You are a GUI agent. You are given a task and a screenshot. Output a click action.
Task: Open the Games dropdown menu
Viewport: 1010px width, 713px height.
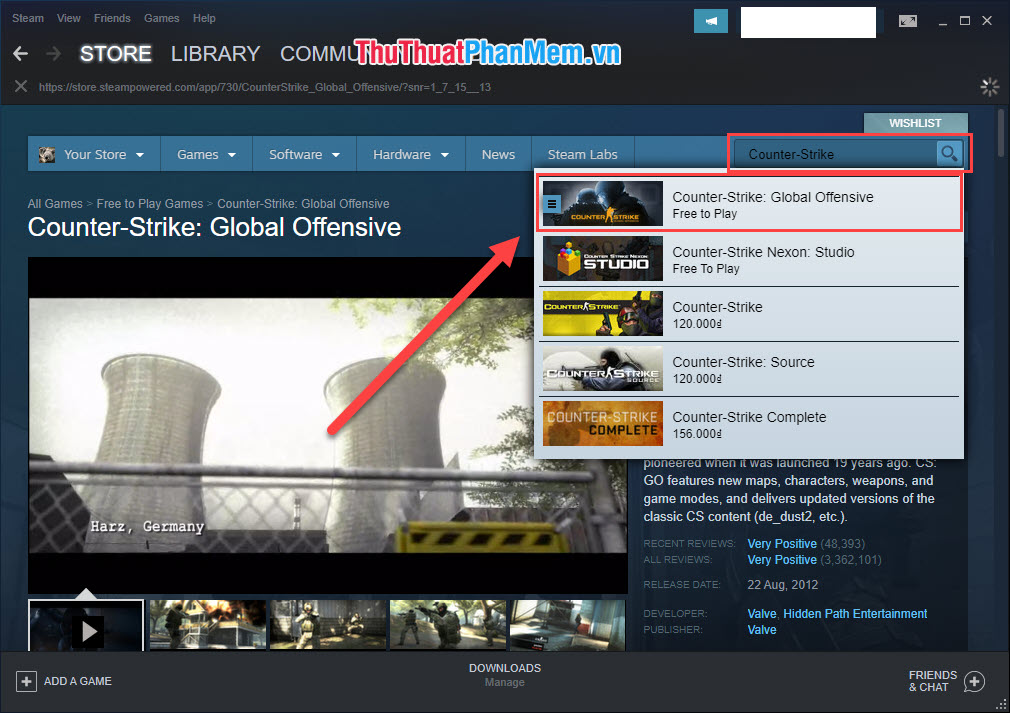pyautogui.click(x=205, y=153)
